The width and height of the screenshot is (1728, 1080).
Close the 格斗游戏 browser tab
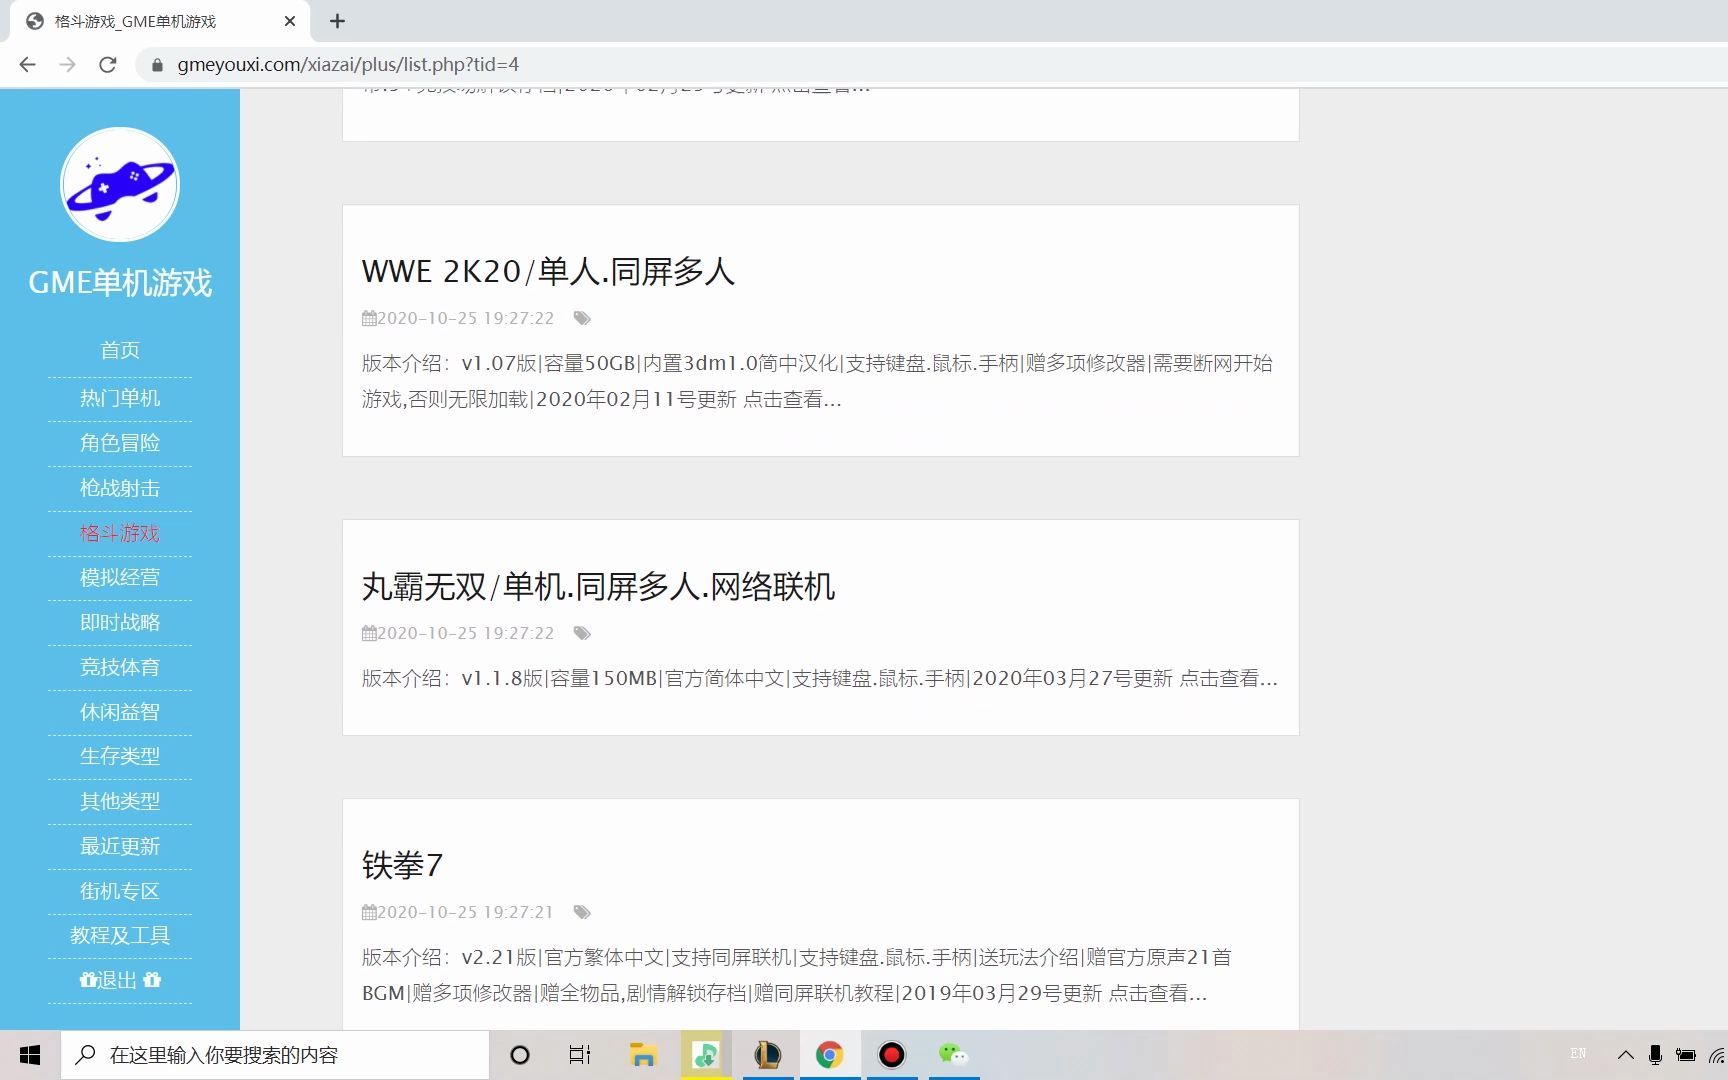click(x=290, y=21)
